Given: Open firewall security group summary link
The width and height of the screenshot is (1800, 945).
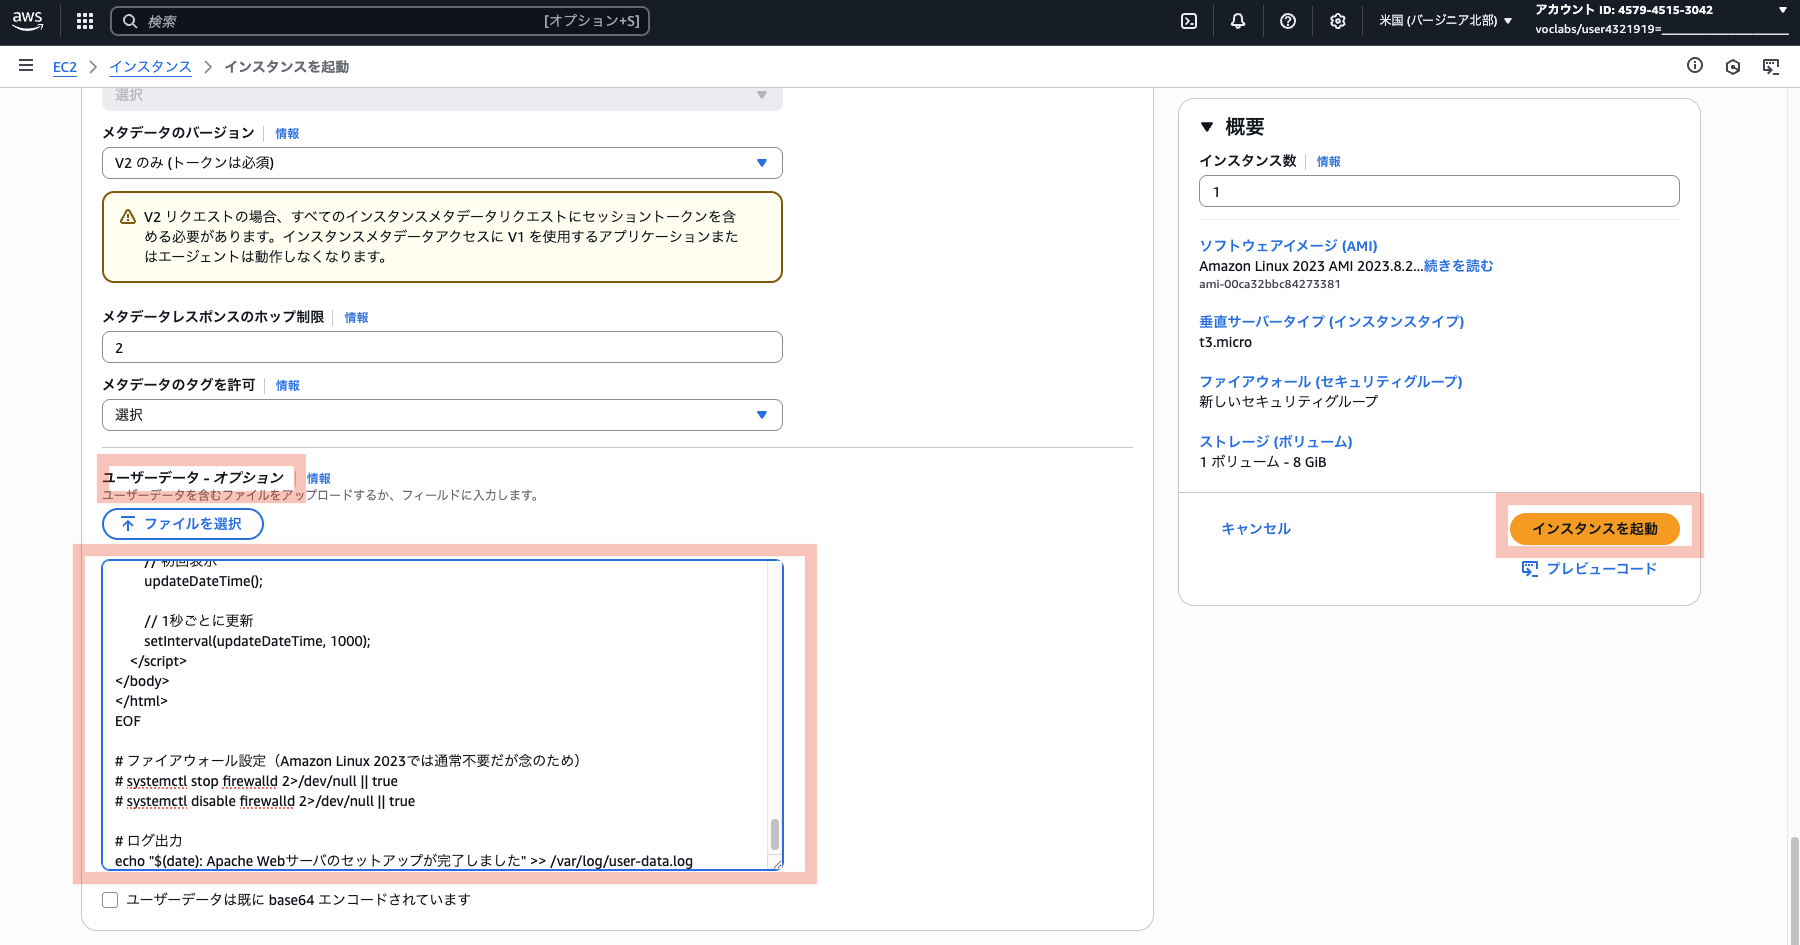Looking at the screenshot, I should 1330,382.
